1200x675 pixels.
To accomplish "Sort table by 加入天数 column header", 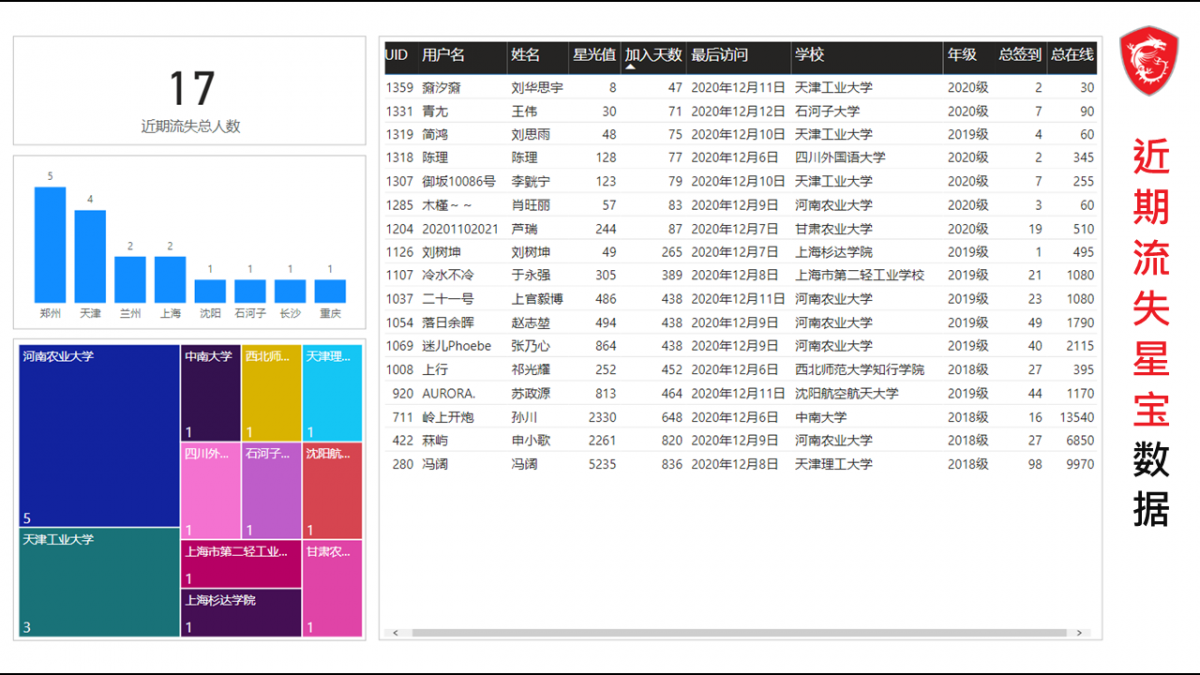I will (653, 55).
